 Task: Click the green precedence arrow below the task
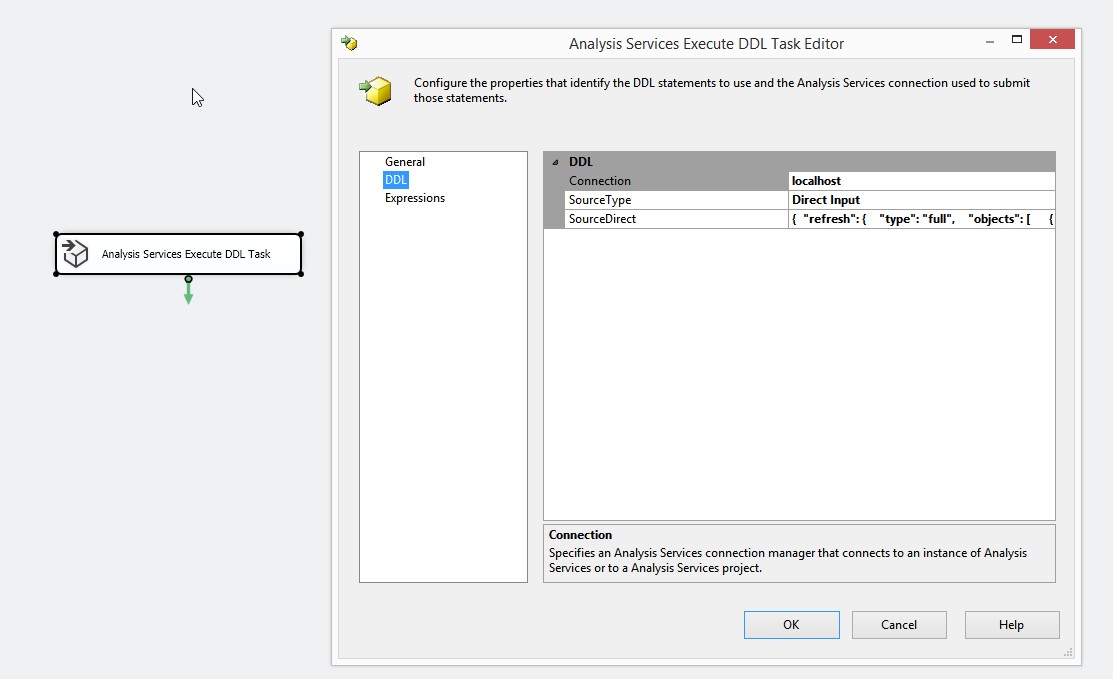point(188,292)
